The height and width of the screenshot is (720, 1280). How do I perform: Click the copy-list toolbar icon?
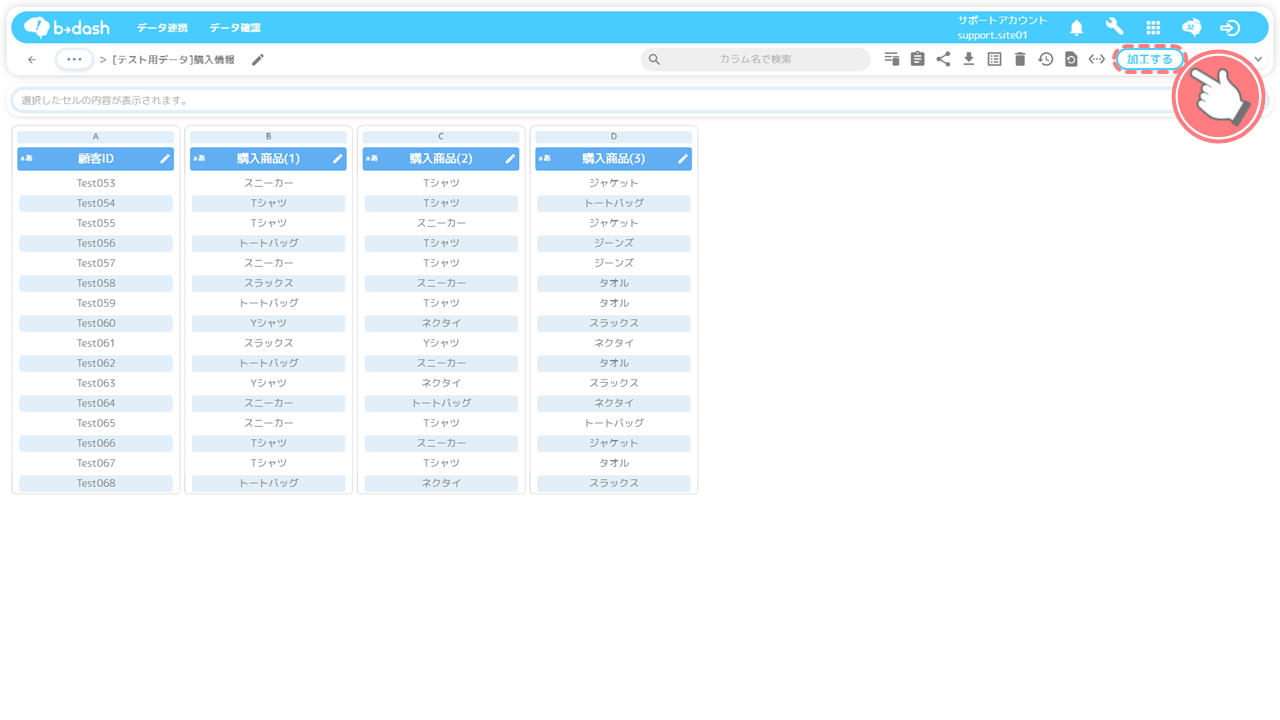click(x=892, y=59)
